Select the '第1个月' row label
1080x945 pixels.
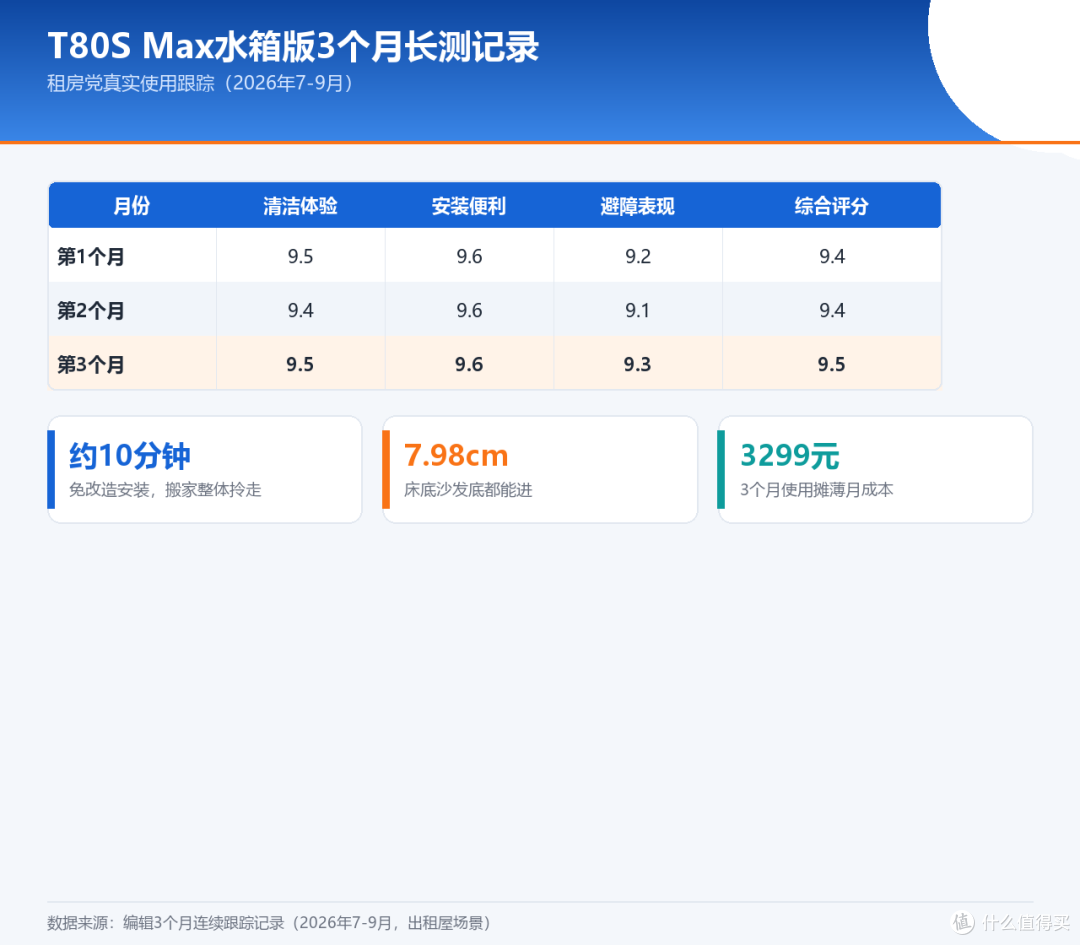91,257
